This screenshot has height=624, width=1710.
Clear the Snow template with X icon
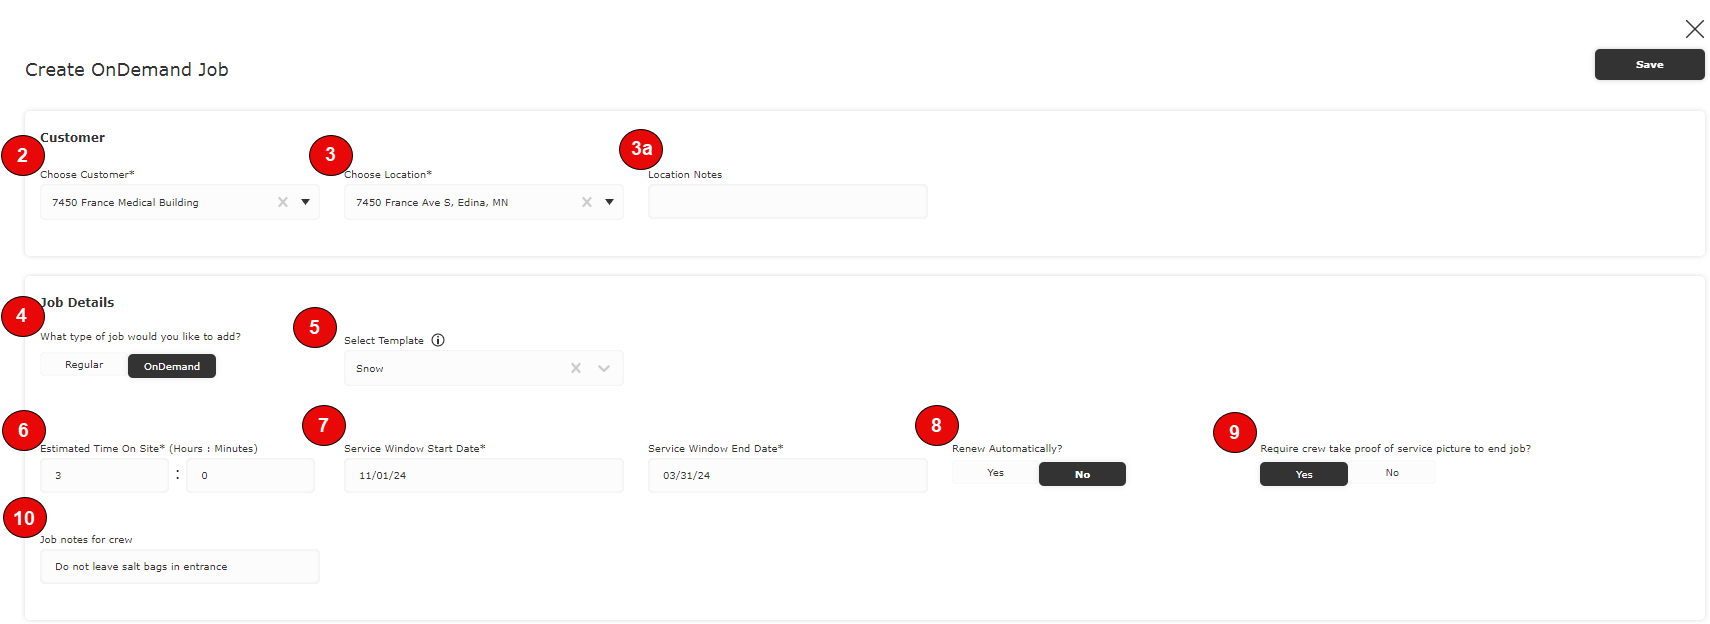tap(576, 368)
